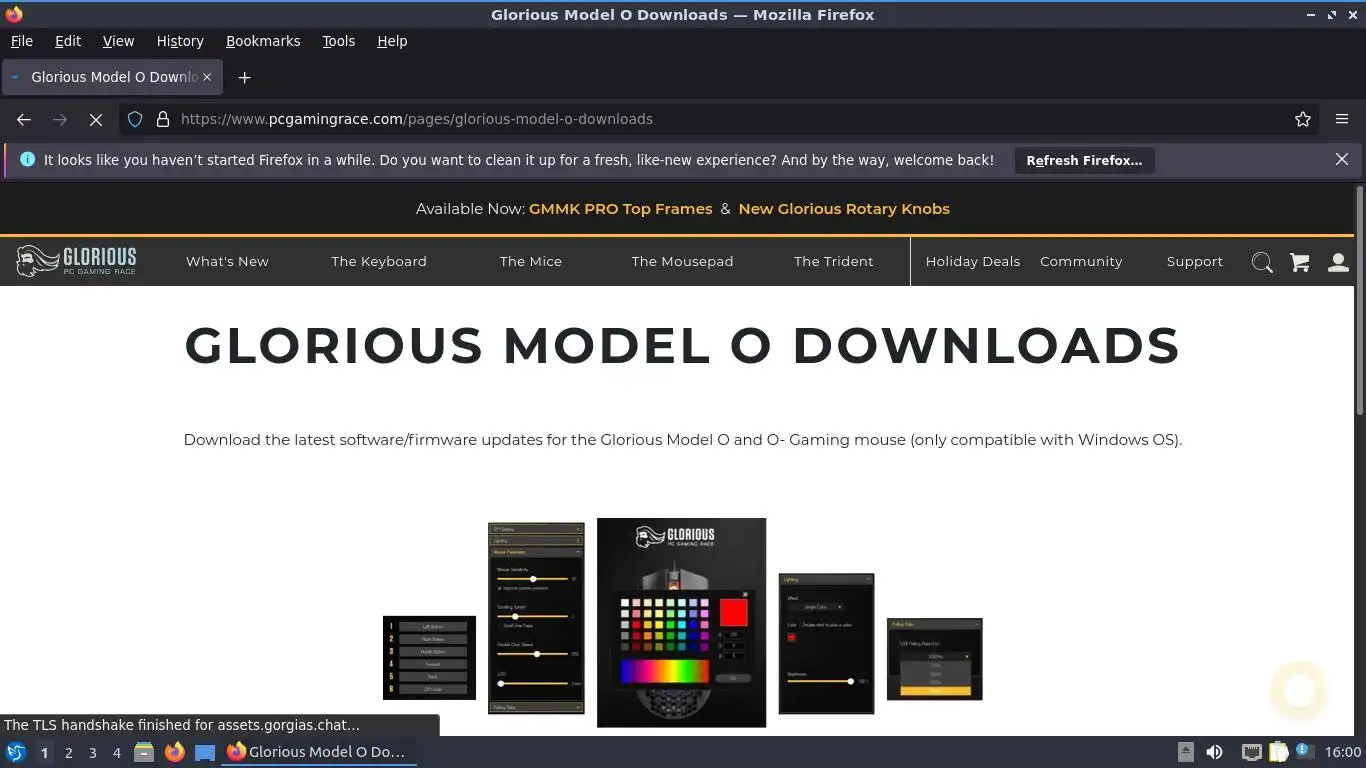Screen dimensions: 1366x768
Task: Open the tracking protection shield icon
Action: click(x=135, y=119)
